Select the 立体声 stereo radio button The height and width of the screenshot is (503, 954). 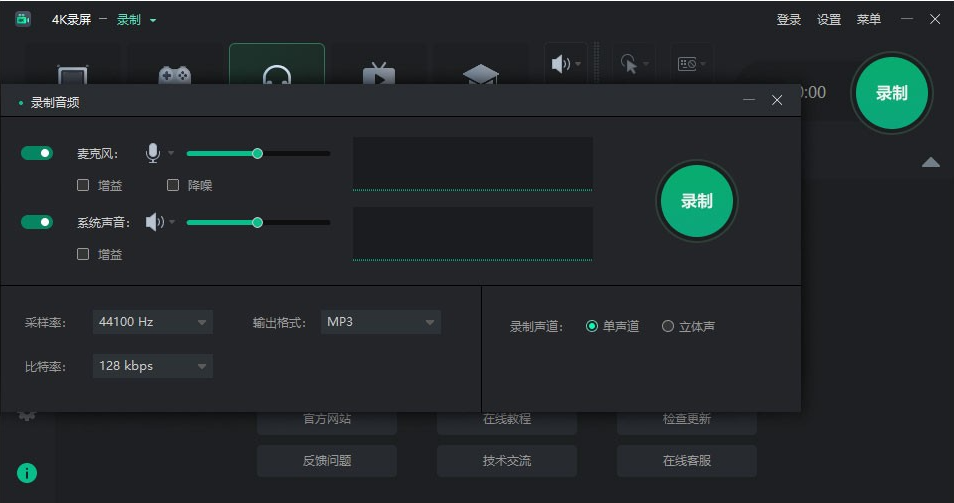click(x=668, y=326)
